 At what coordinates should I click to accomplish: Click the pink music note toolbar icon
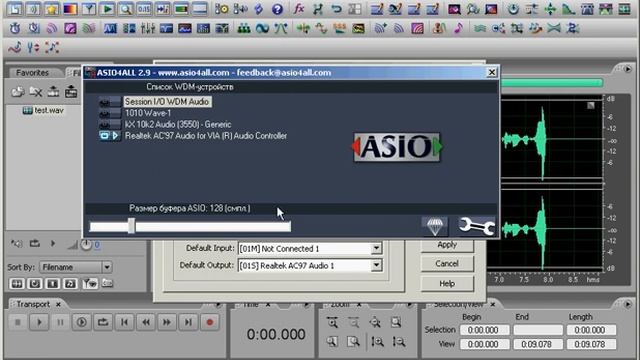pyautogui.click(x=458, y=28)
